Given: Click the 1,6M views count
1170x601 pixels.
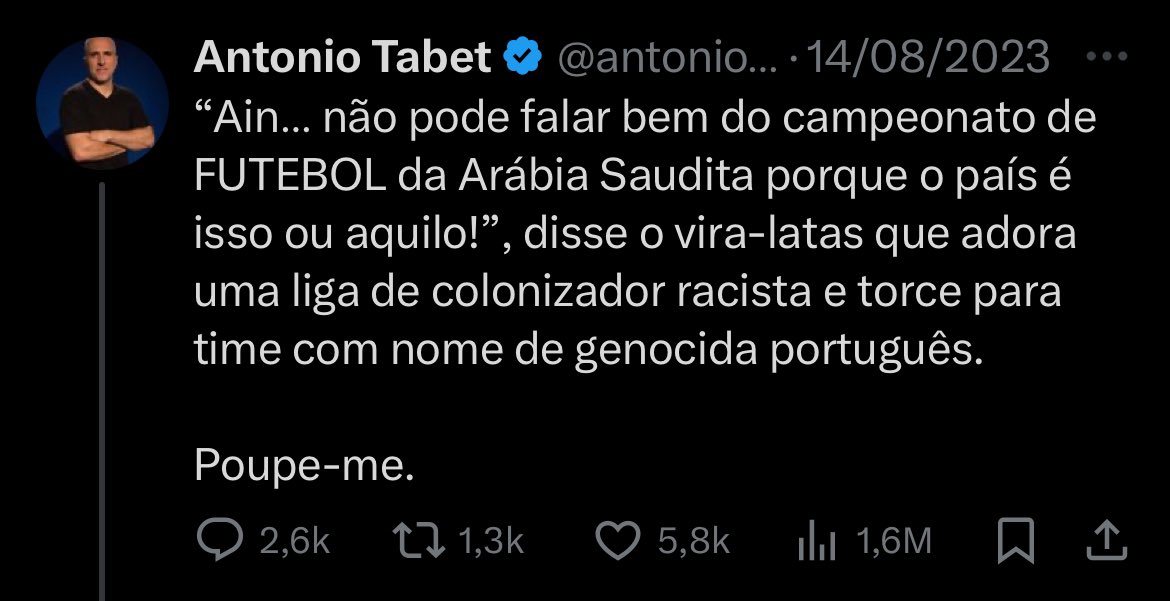Looking at the screenshot, I should (894, 542).
